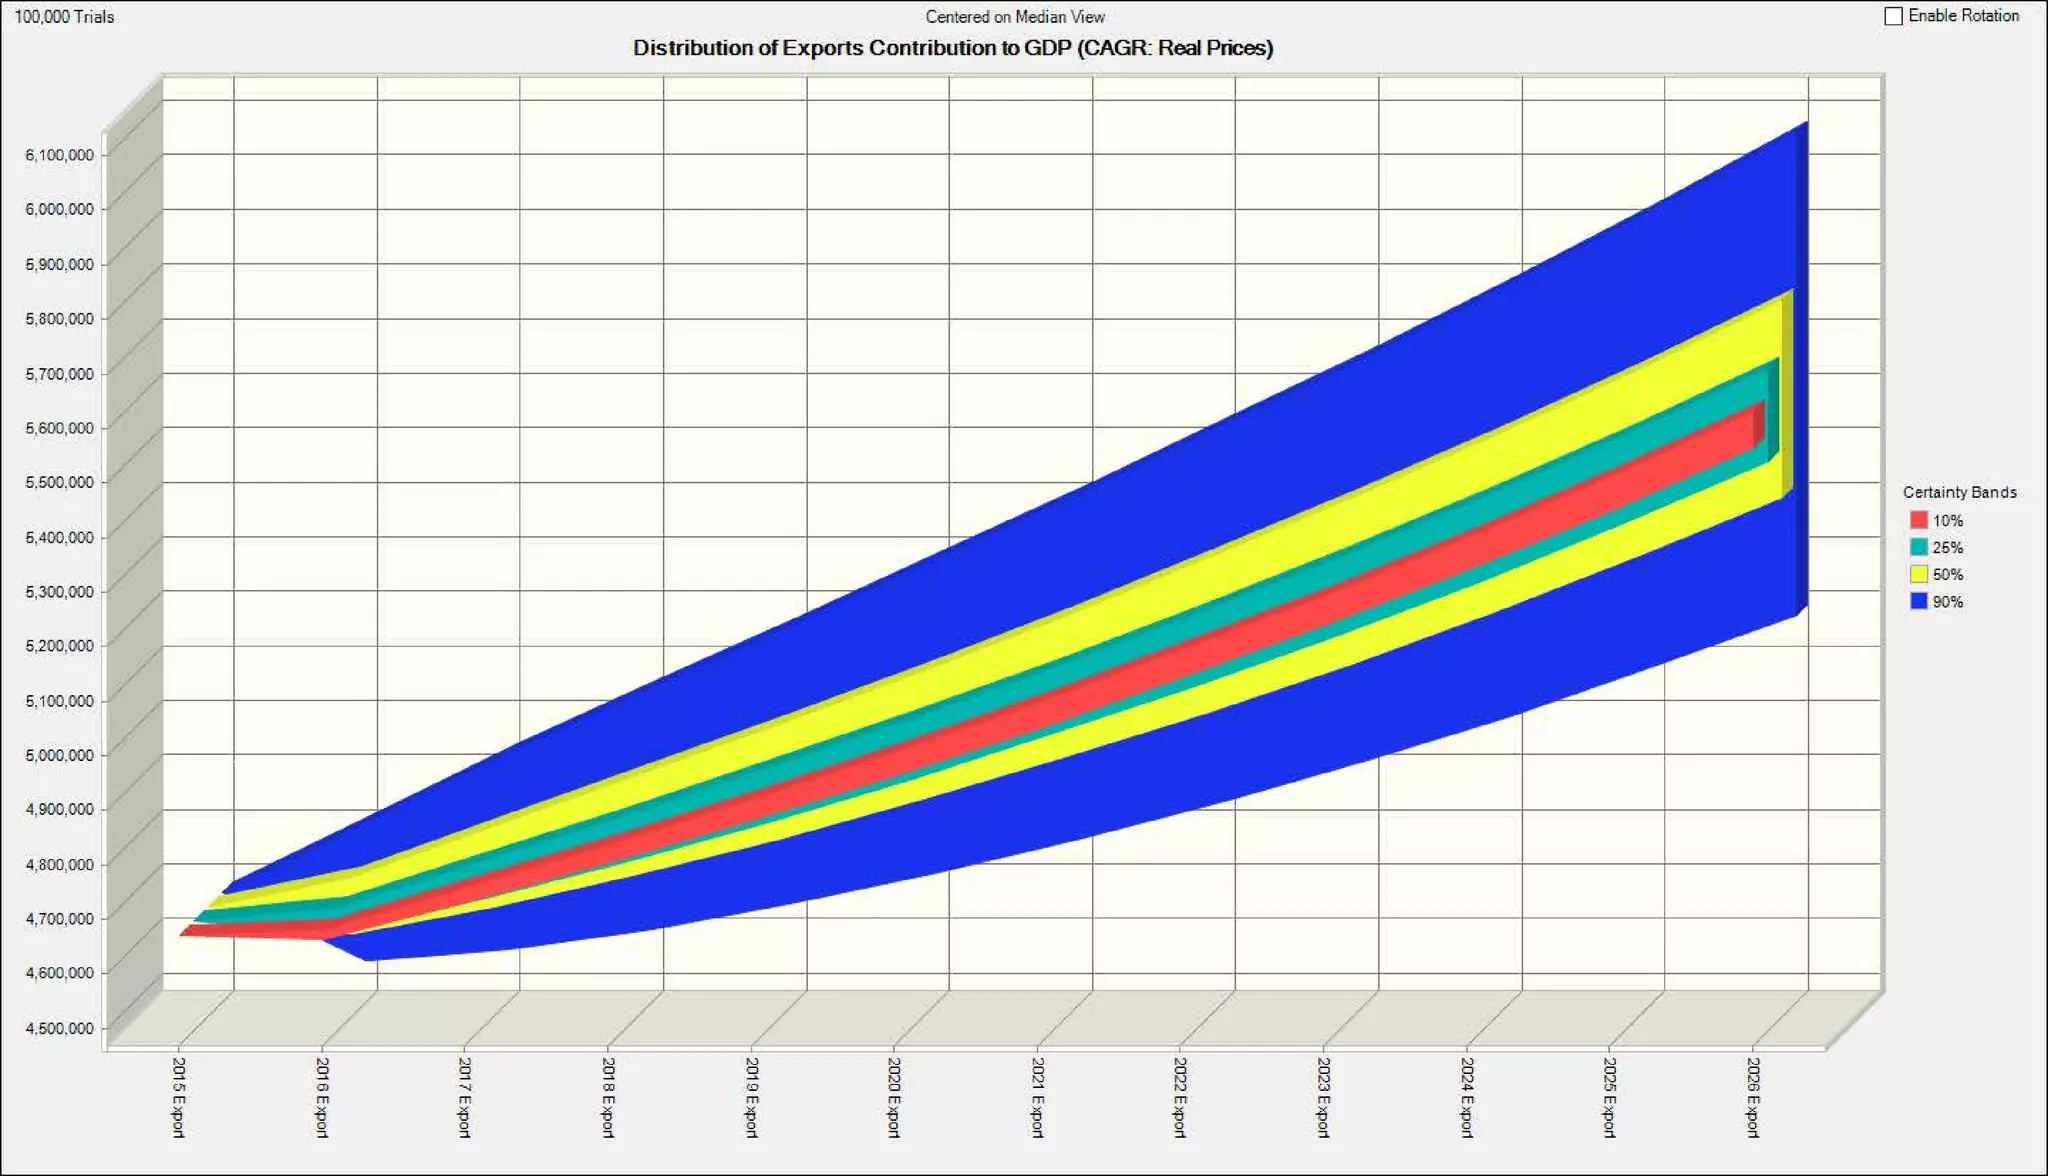This screenshot has height=1176, width=2048.
Task: Click the '90%' legend label
Action: coord(1947,602)
